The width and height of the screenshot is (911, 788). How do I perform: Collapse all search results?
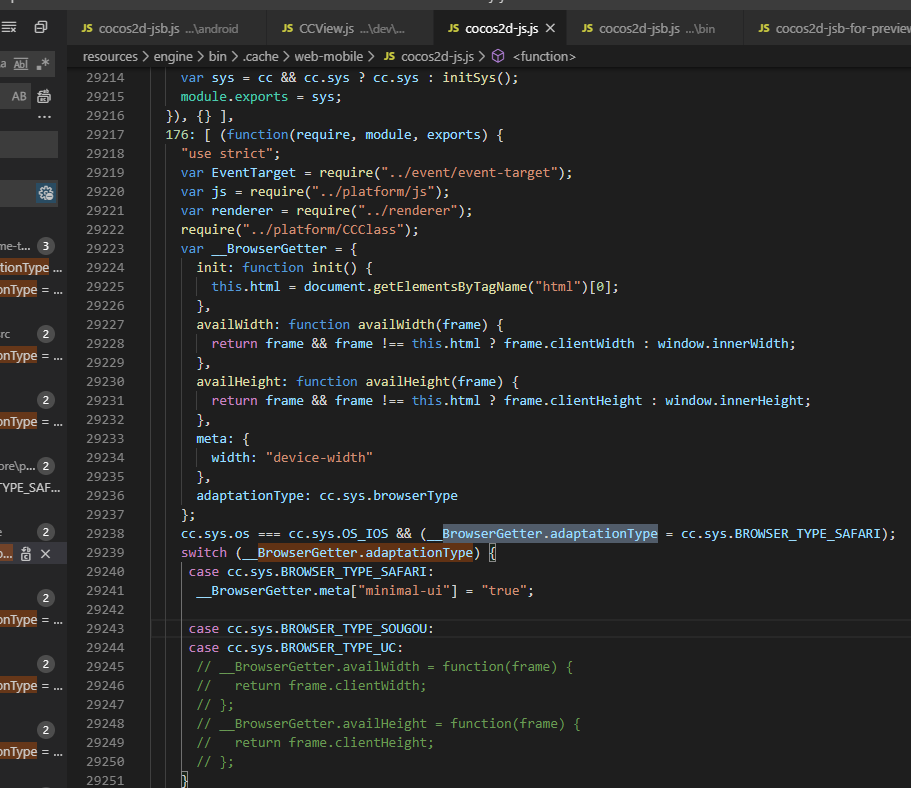pos(41,28)
